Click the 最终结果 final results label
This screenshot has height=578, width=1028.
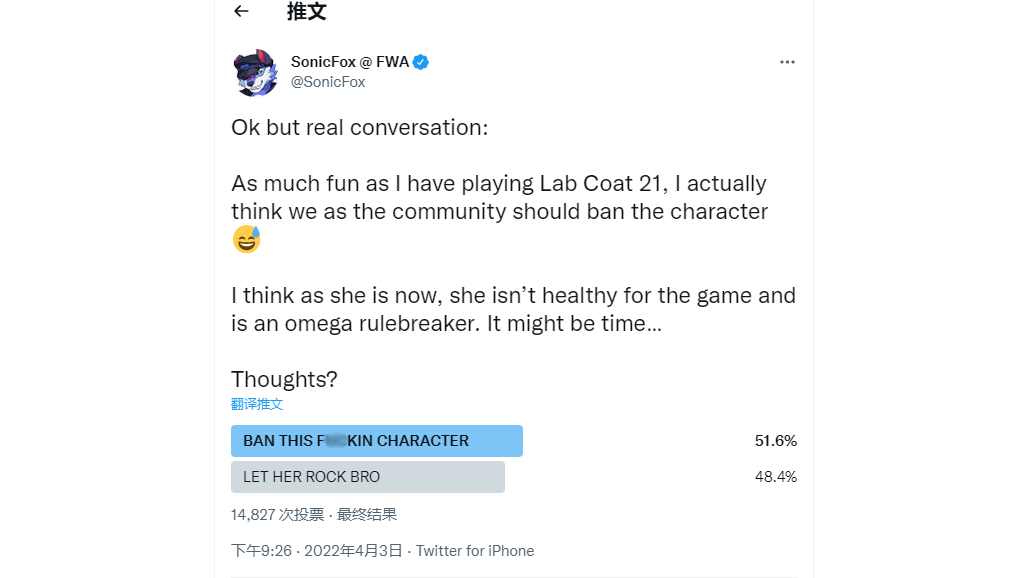pyautogui.click(x=367, y=515)
